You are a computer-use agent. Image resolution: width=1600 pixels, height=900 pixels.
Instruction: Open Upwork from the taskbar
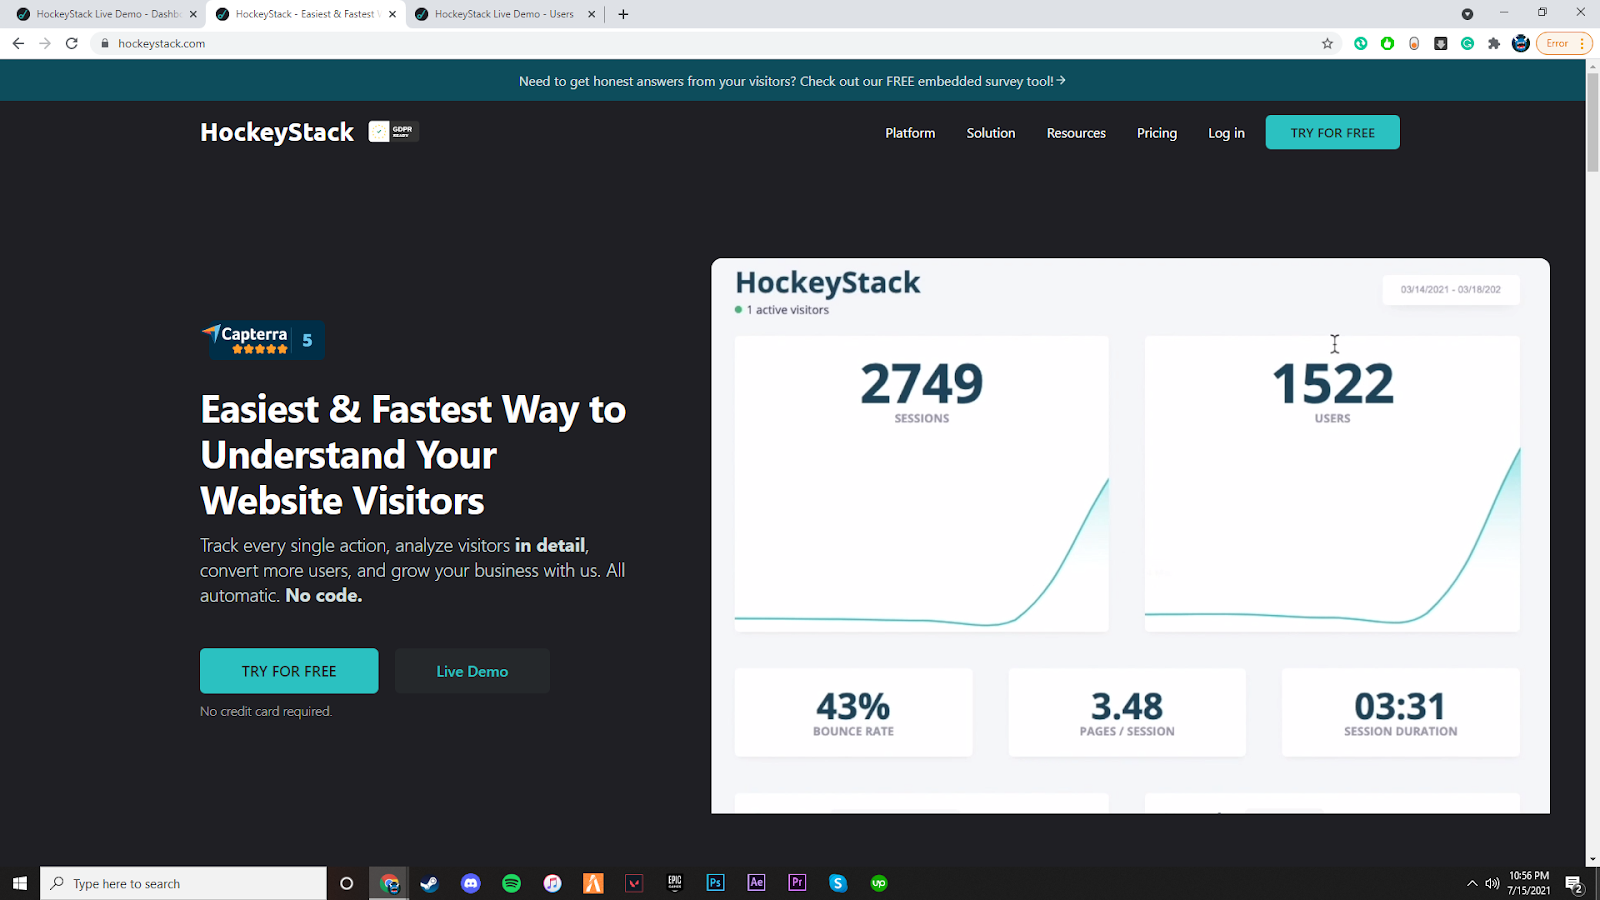[x=879, y=883]
